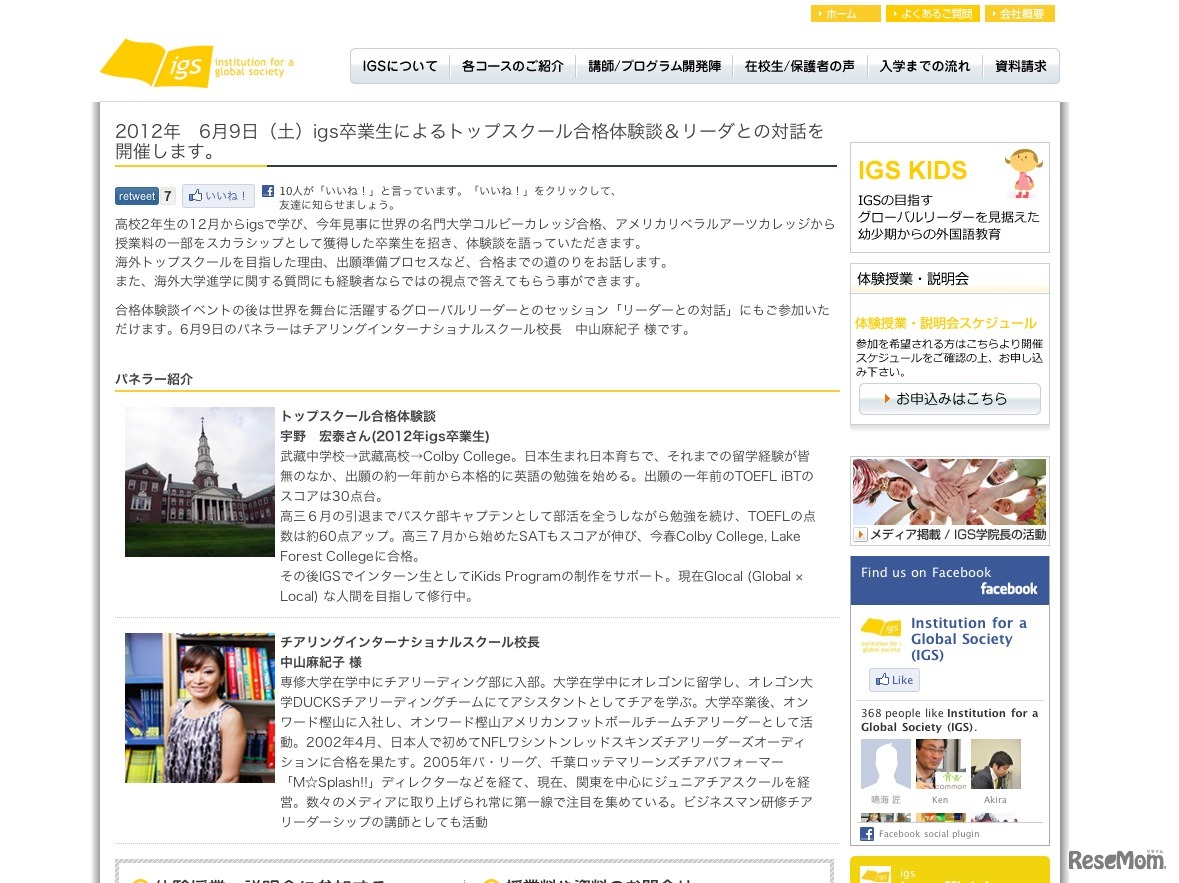Toggle the Like button in Facebook plugin

(893, 680)
